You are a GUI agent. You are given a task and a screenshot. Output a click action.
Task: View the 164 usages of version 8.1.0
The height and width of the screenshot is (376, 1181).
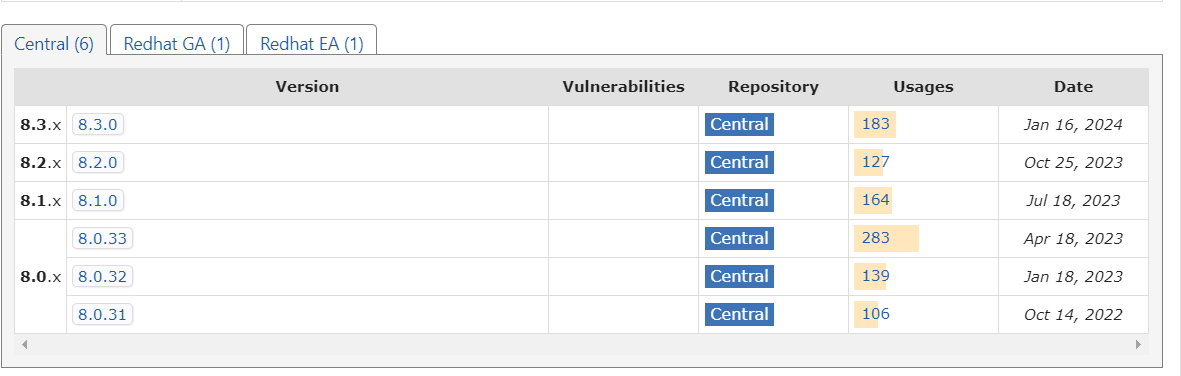coord(876,200)
